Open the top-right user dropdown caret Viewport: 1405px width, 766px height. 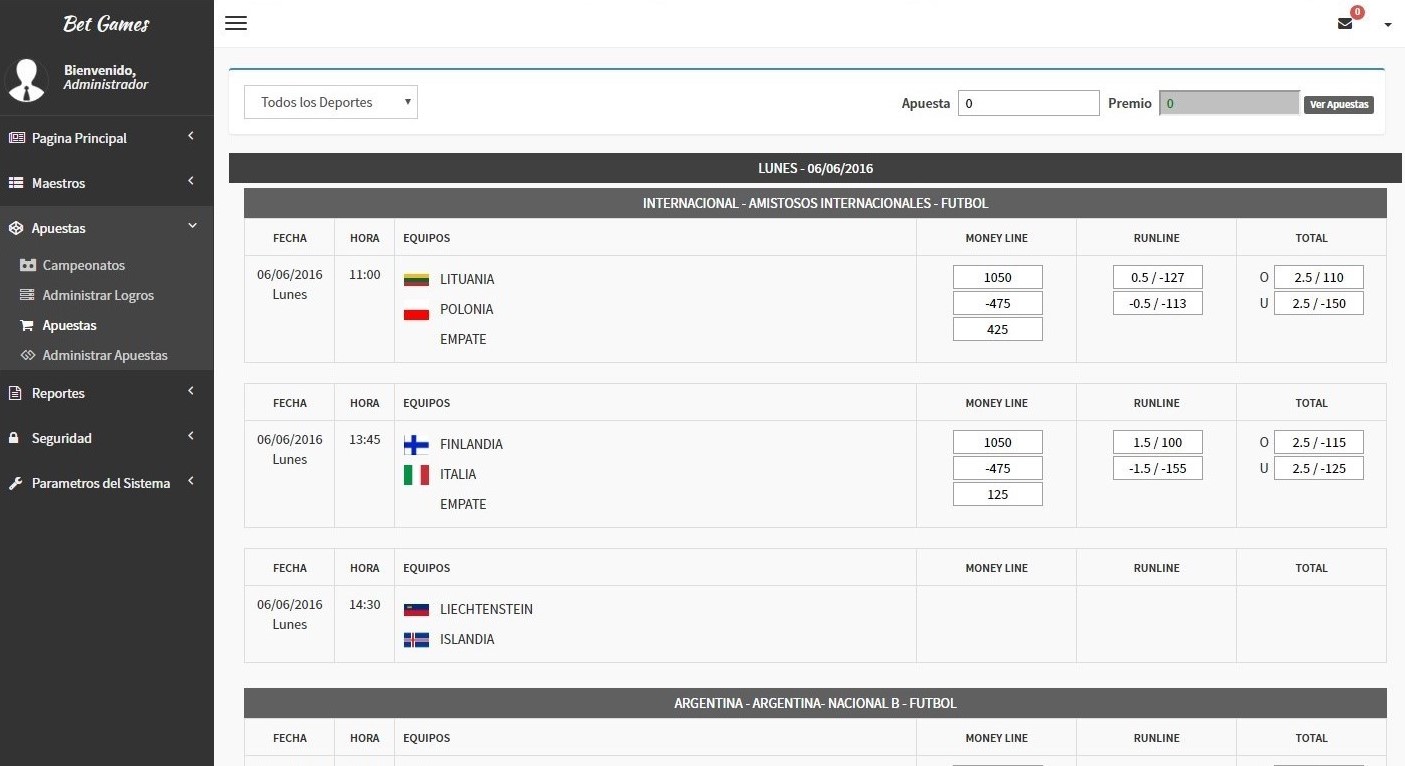point(1388,26)
